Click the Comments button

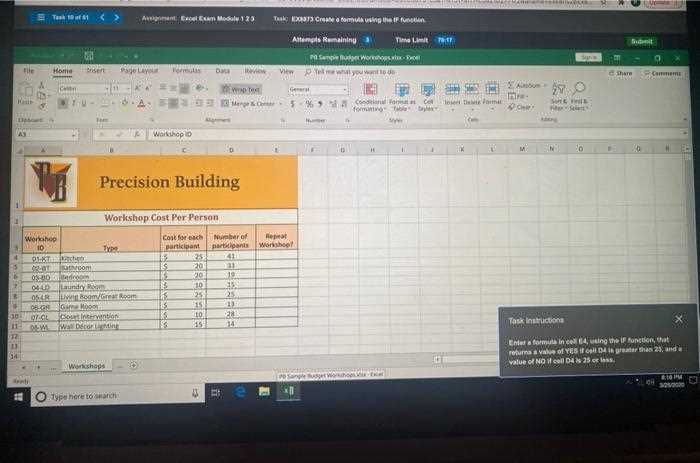pos(662,73)
